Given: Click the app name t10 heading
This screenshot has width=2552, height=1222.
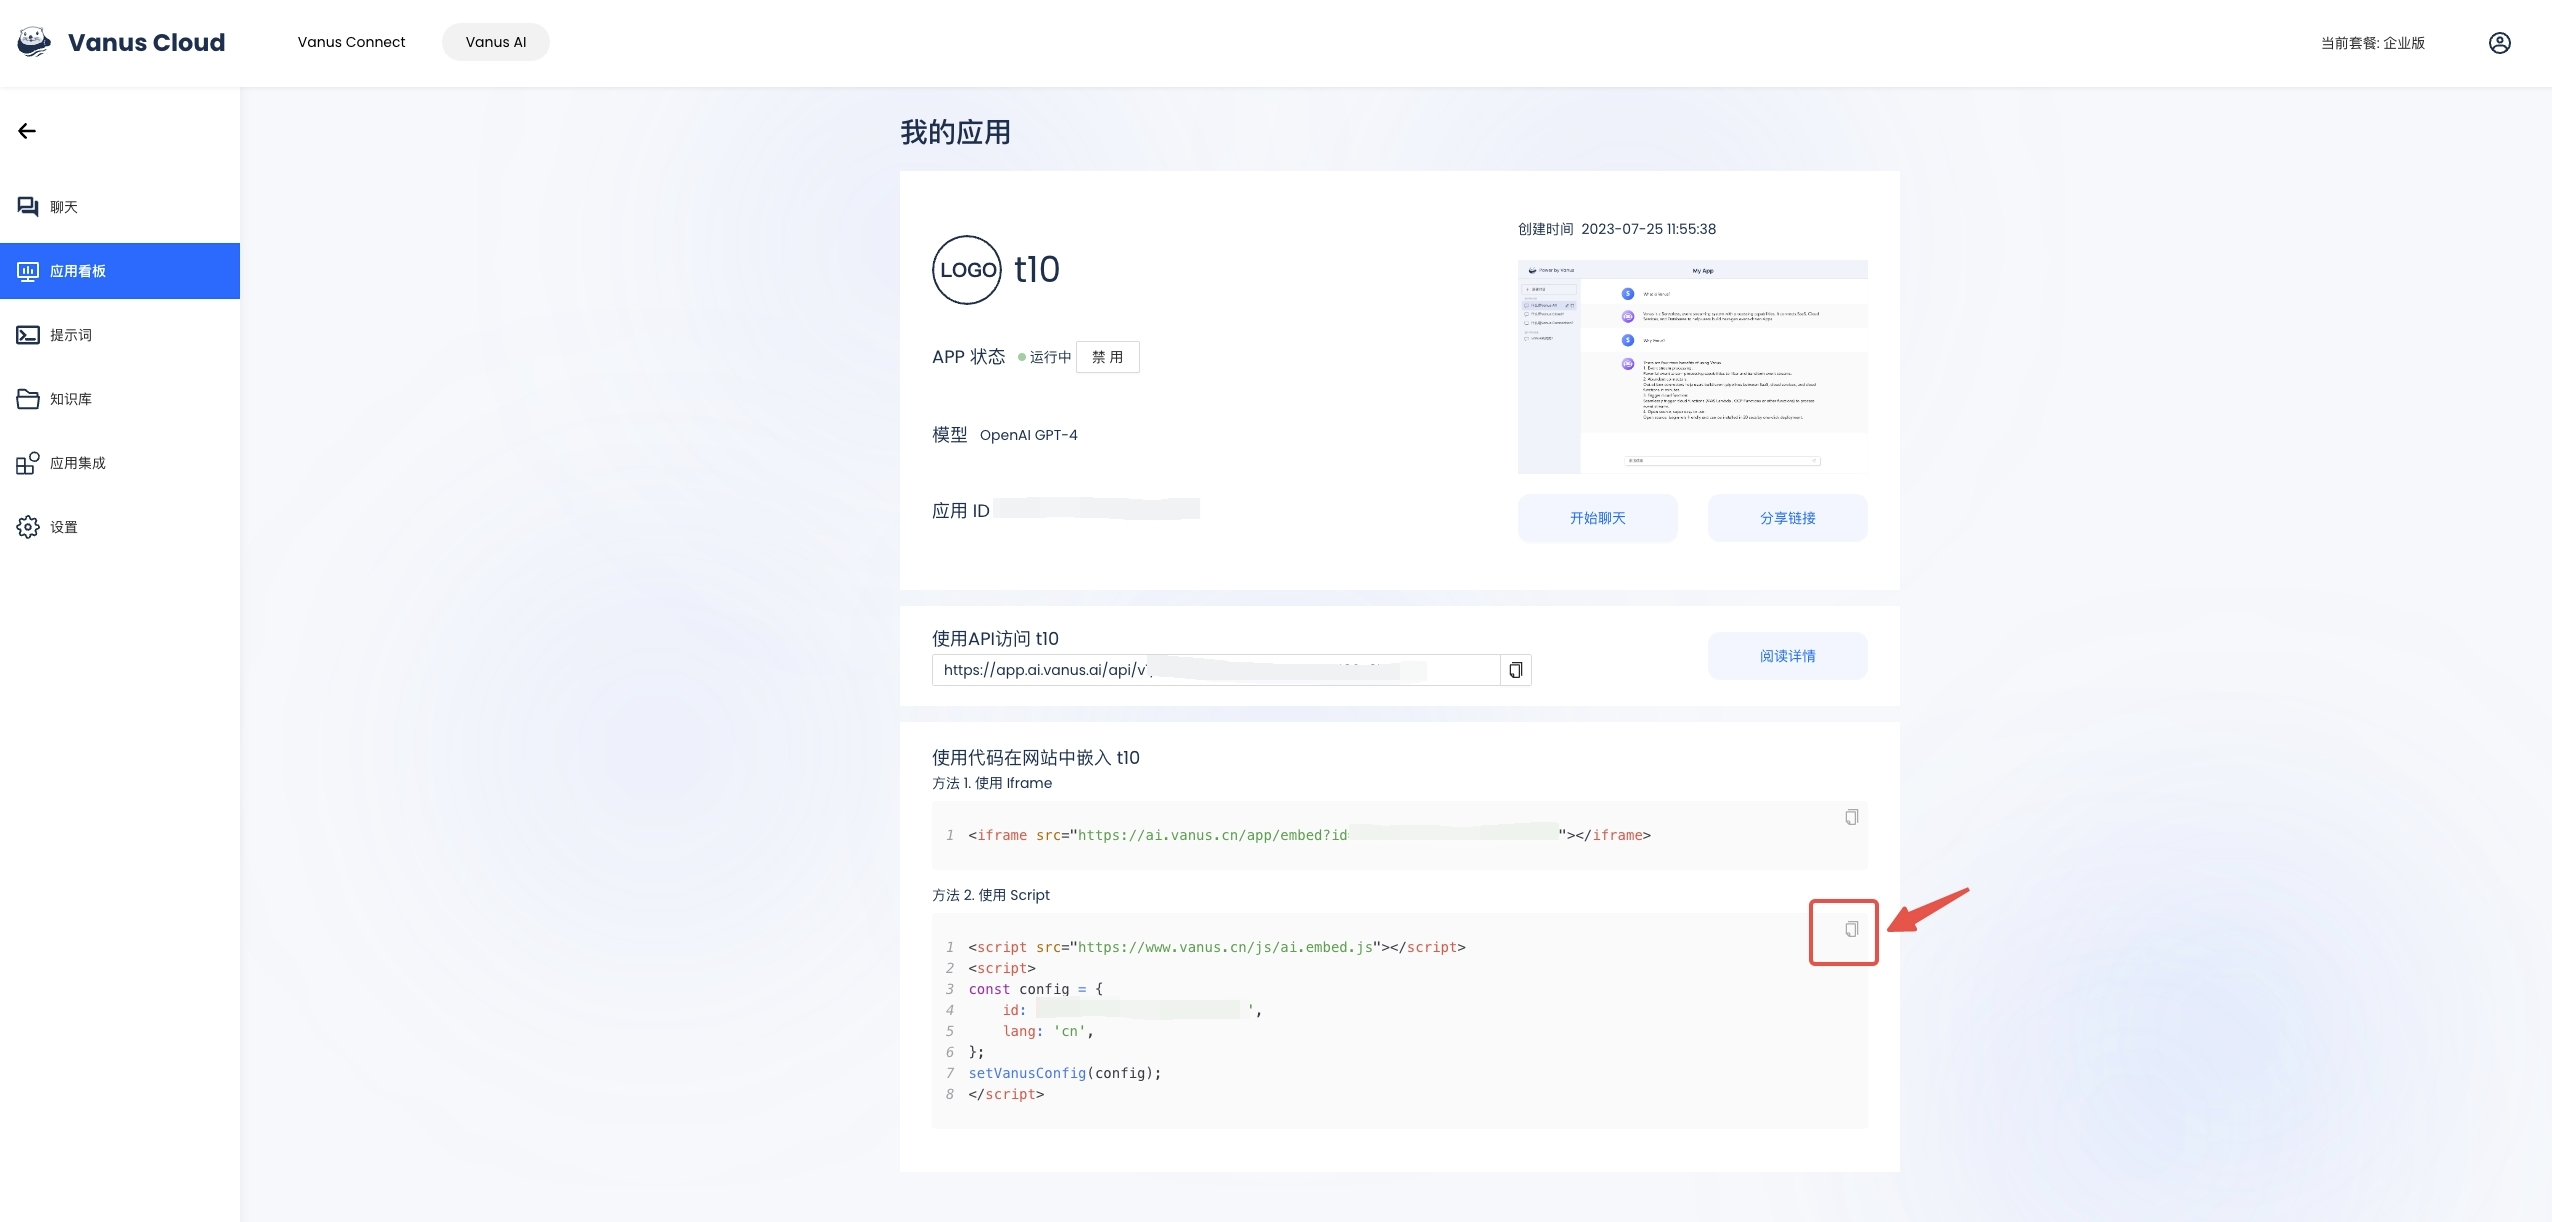Looking at the screenshot, I should click(1036, 270).
